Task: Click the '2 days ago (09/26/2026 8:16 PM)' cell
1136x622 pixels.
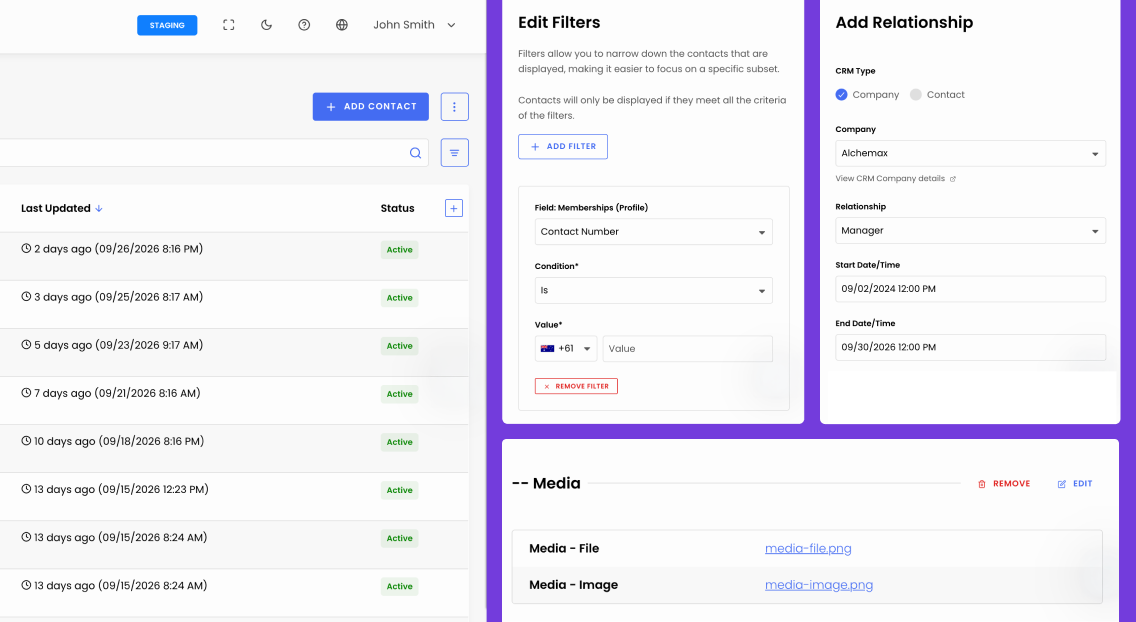Action: tap(112, 249)
